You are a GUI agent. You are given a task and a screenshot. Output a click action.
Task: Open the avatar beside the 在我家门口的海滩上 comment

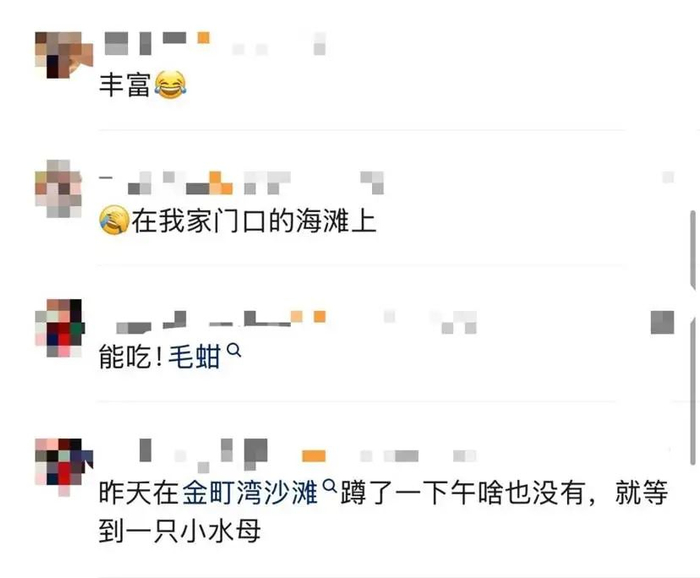pyautogui.click(x=58, y=189)
